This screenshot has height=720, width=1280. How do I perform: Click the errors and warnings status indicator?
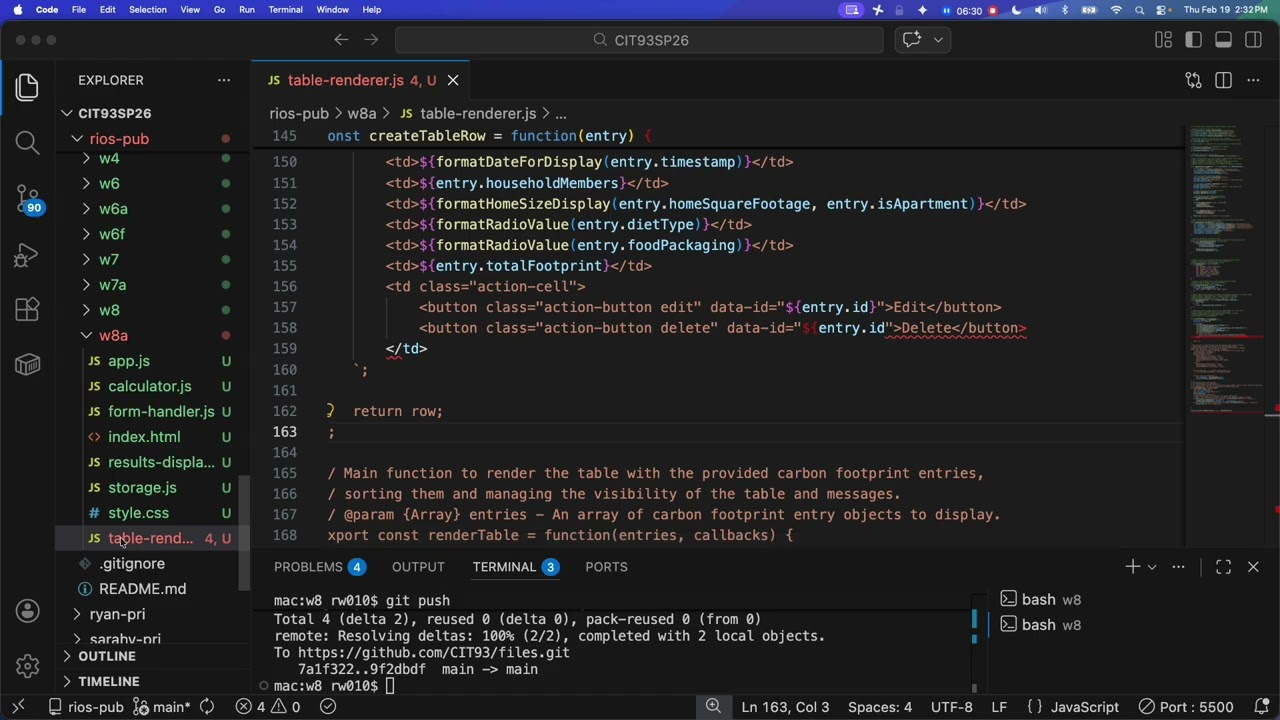tap(268, 707)
